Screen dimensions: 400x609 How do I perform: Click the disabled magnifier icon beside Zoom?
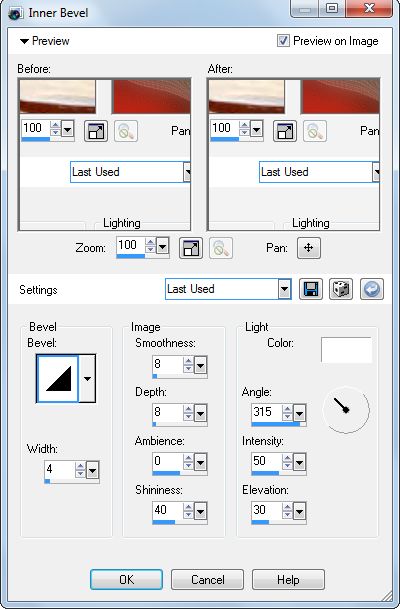click(221, 248)
